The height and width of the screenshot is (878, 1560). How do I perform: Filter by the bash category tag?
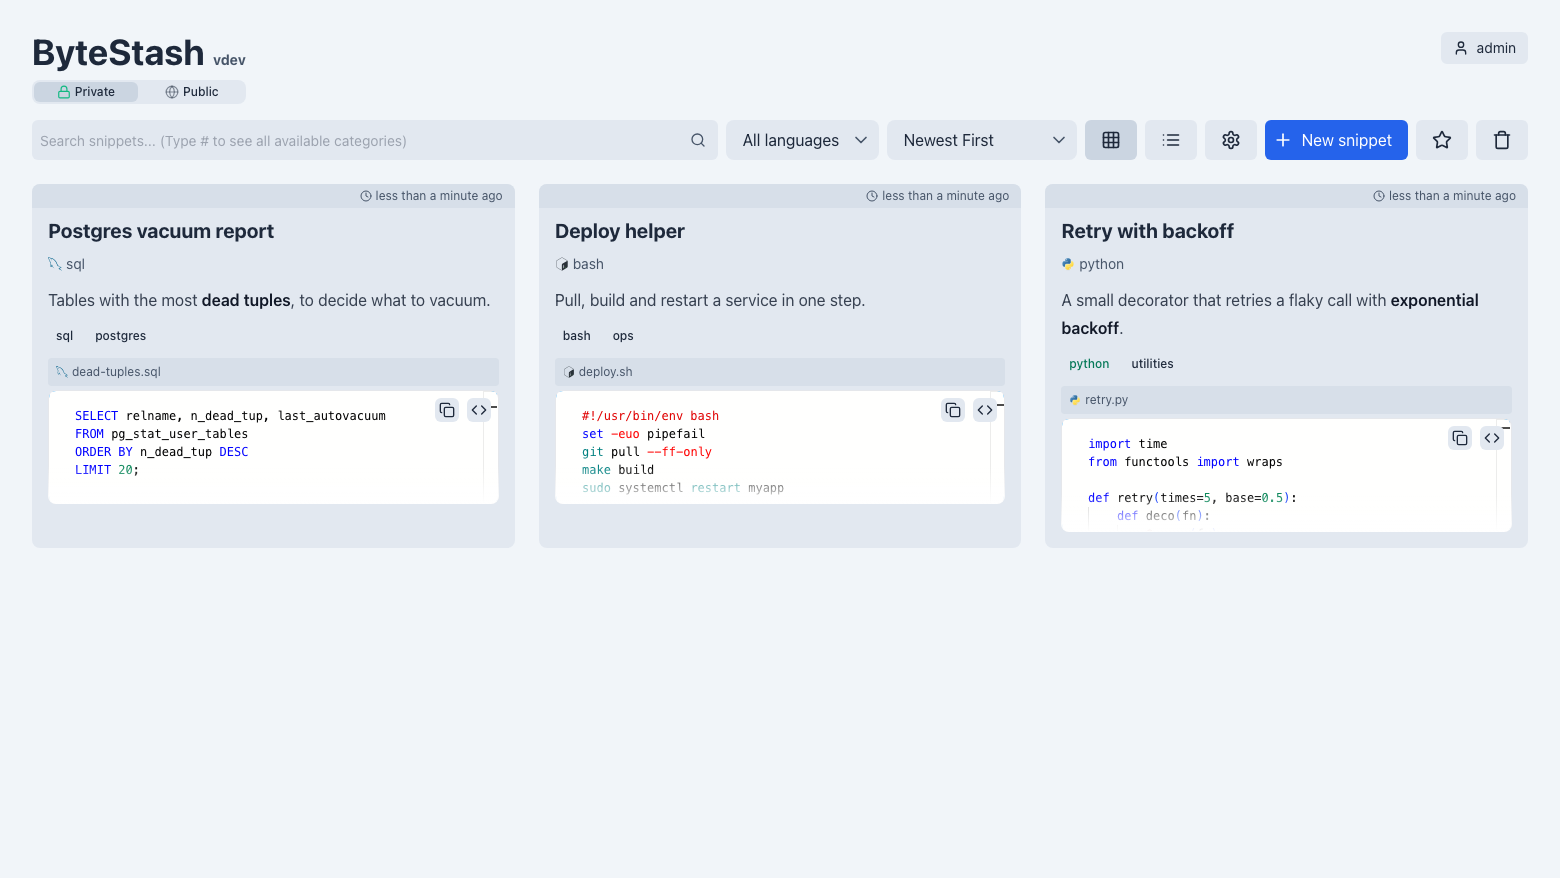pyautogui.click(x=577, y=336)
